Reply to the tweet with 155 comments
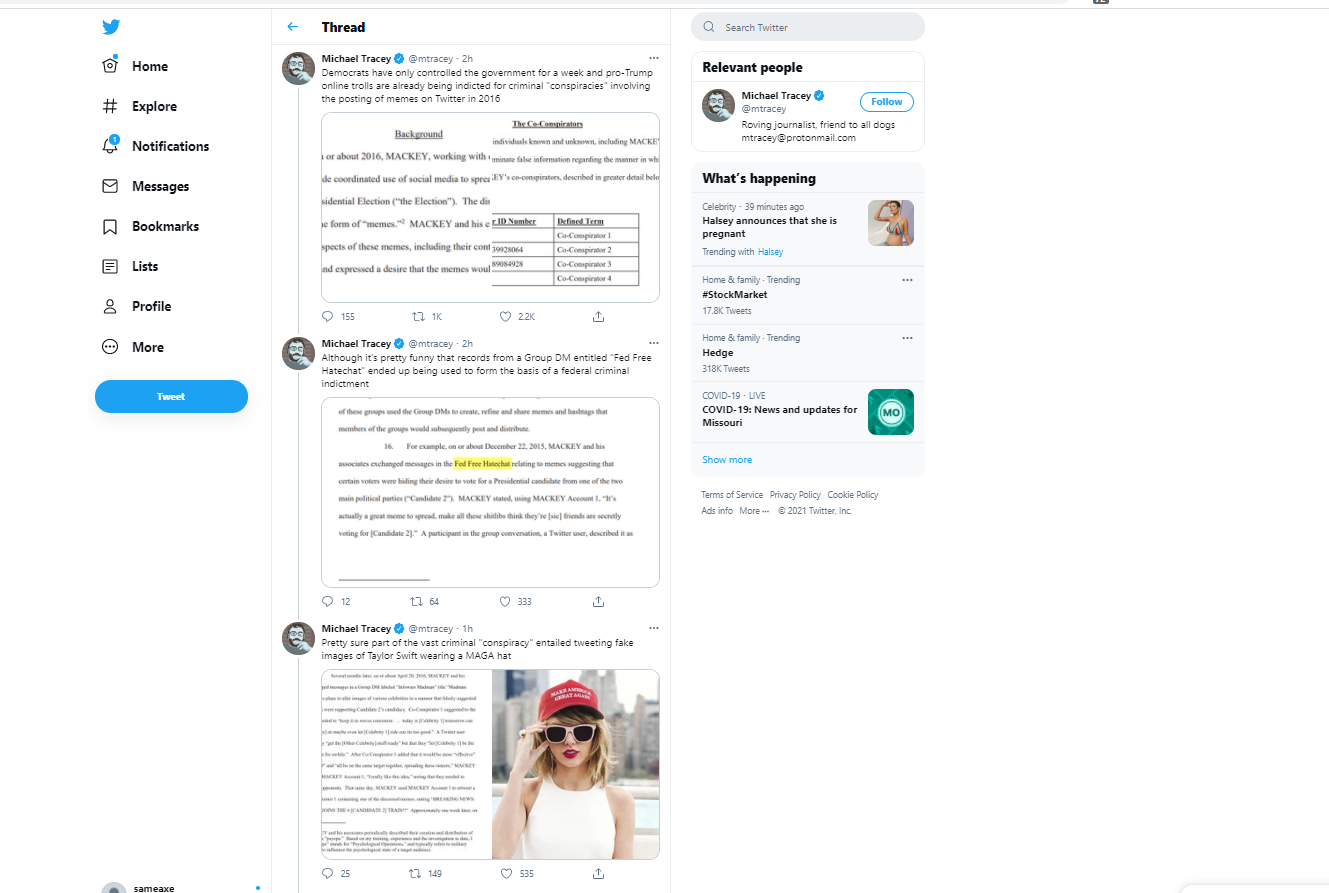The image size is (1329, 893). pyautogui.click(x=328, y=316)
